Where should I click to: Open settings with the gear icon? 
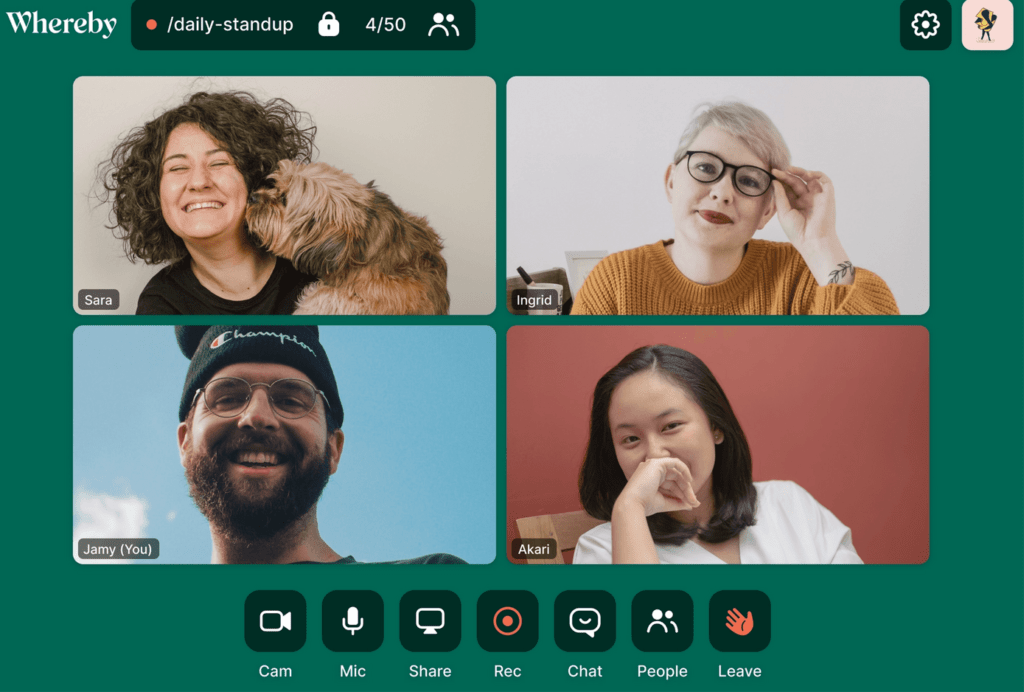[925, 25]
